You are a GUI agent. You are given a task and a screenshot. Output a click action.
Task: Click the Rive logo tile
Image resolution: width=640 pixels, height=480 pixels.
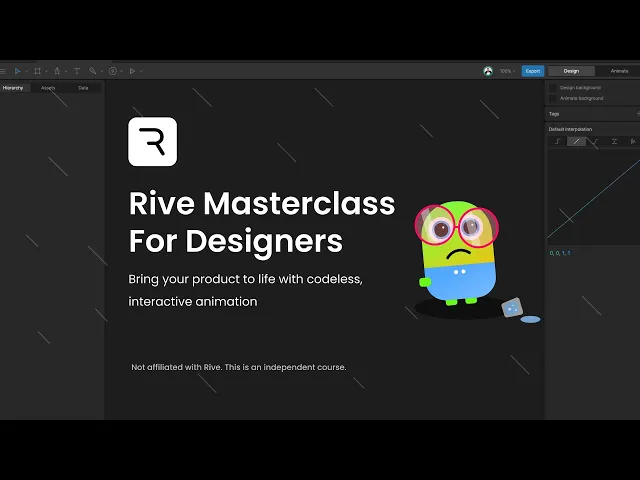pos(153,142)
